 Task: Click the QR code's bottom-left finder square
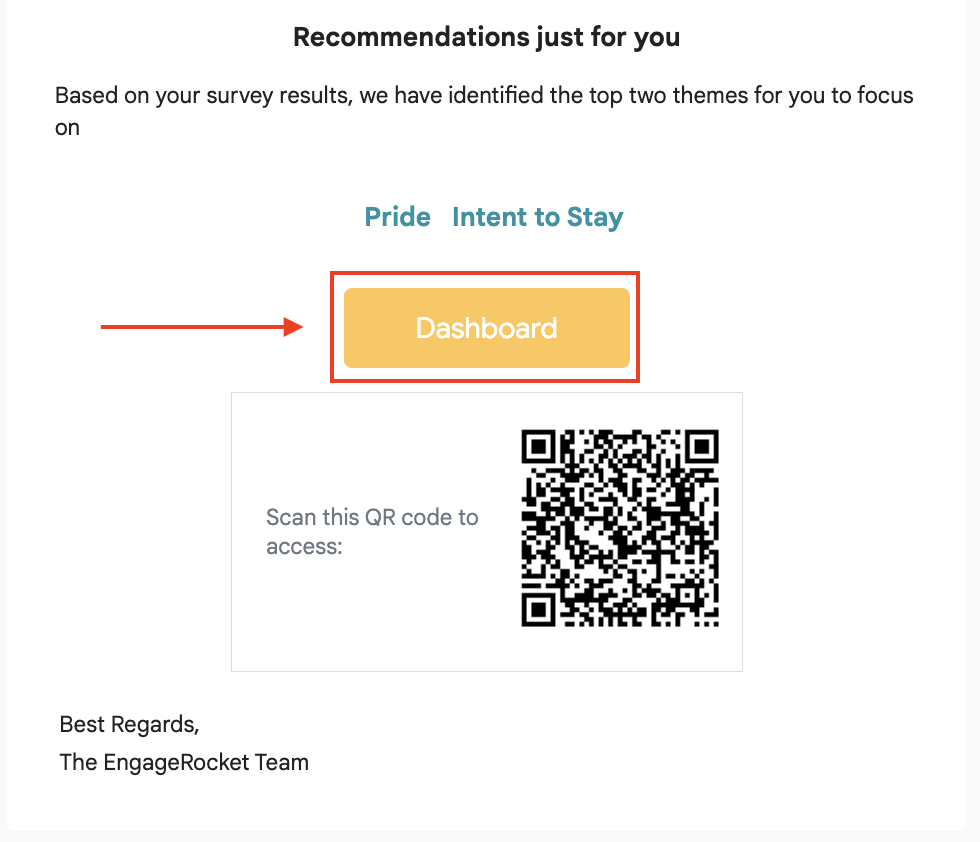538,610
